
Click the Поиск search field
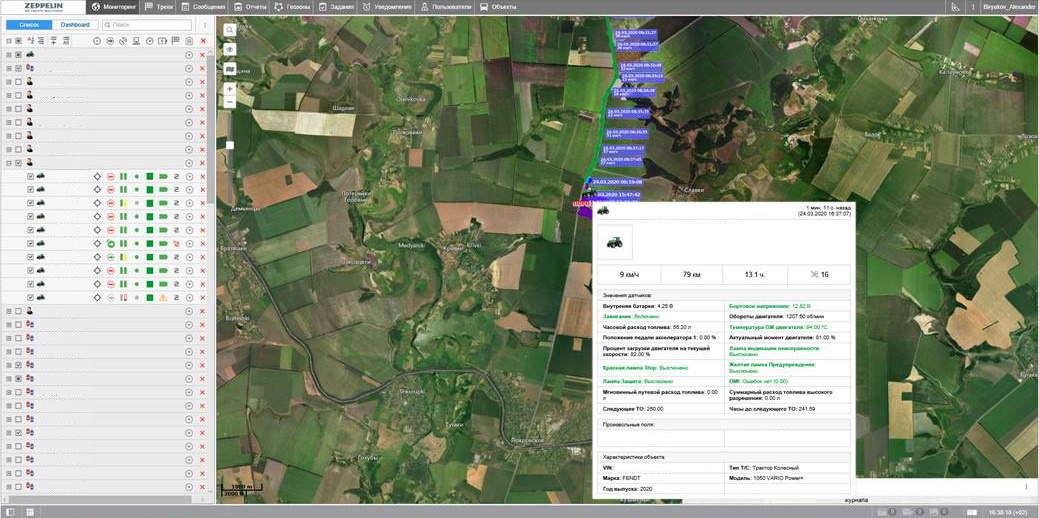[x=147, y=25]
